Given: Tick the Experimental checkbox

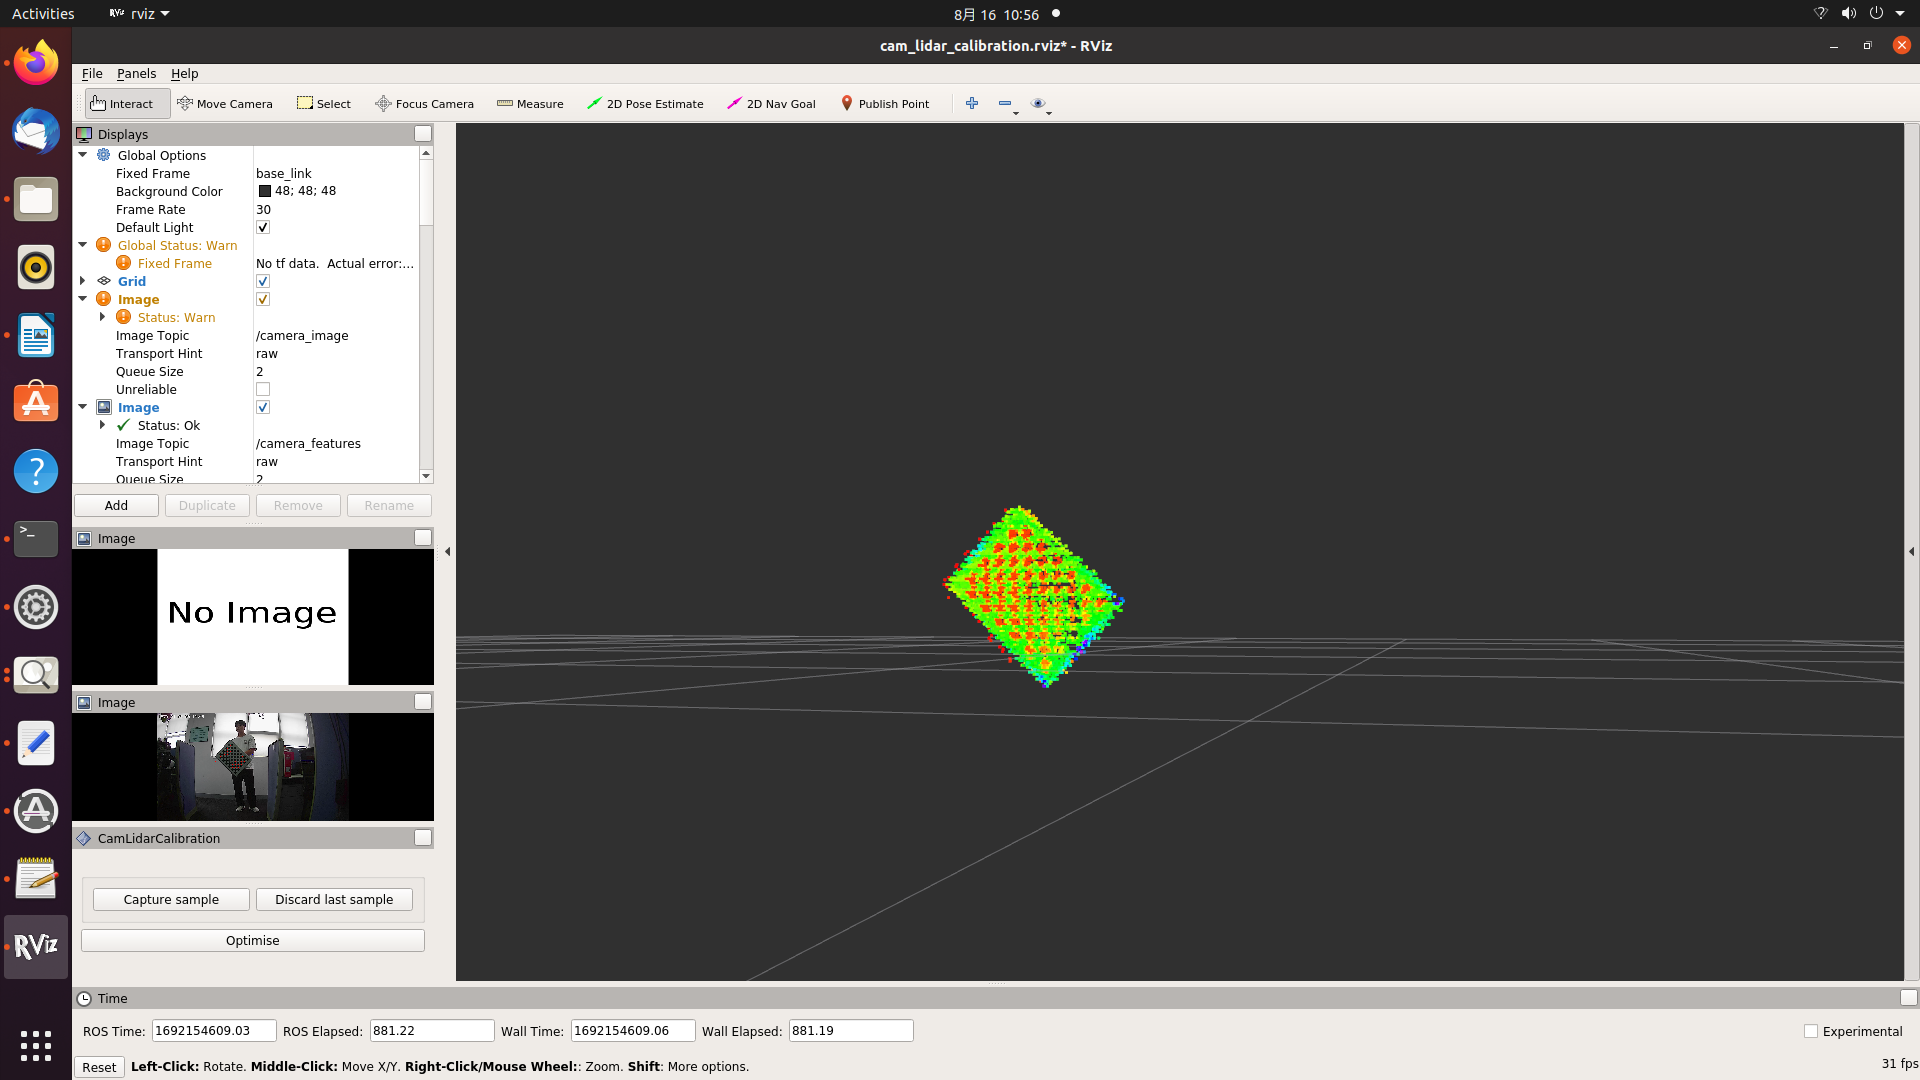Looking at the screenshot, I should (1810, 1031).
